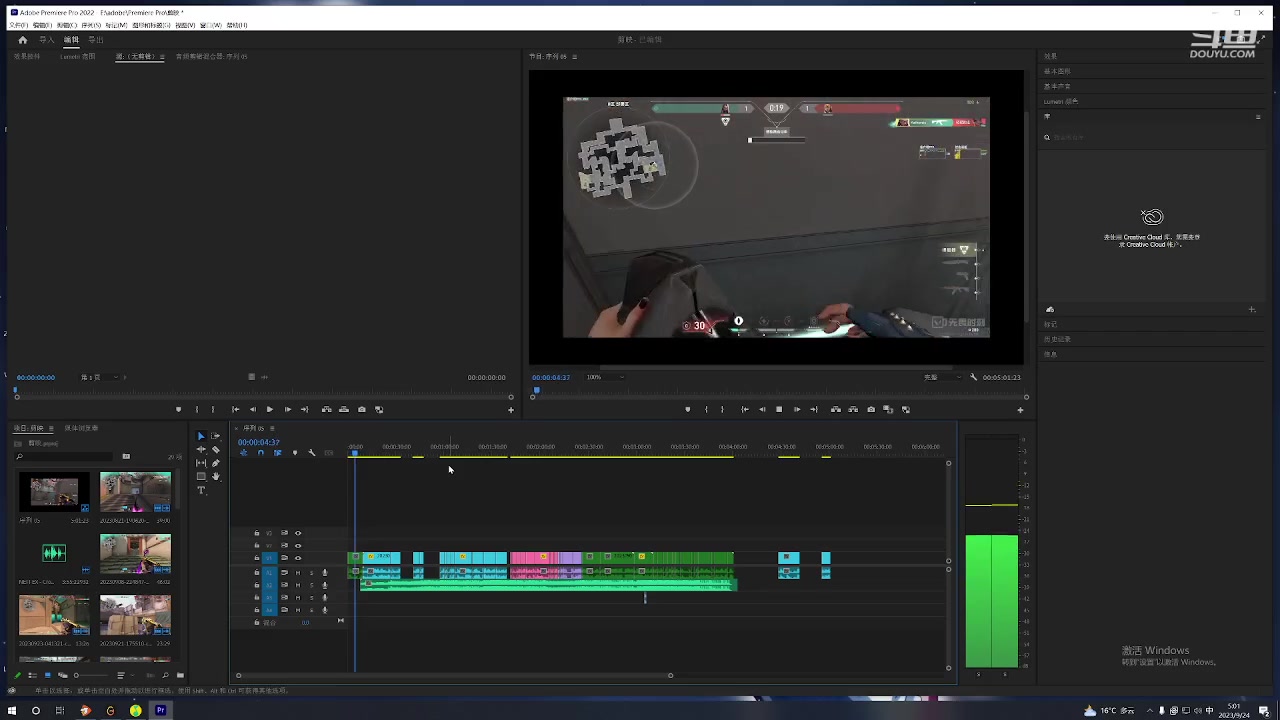Screen dimensions: 1280x720
Task: Click Mark In in Program monitor
Action: [x=706, y=409]
